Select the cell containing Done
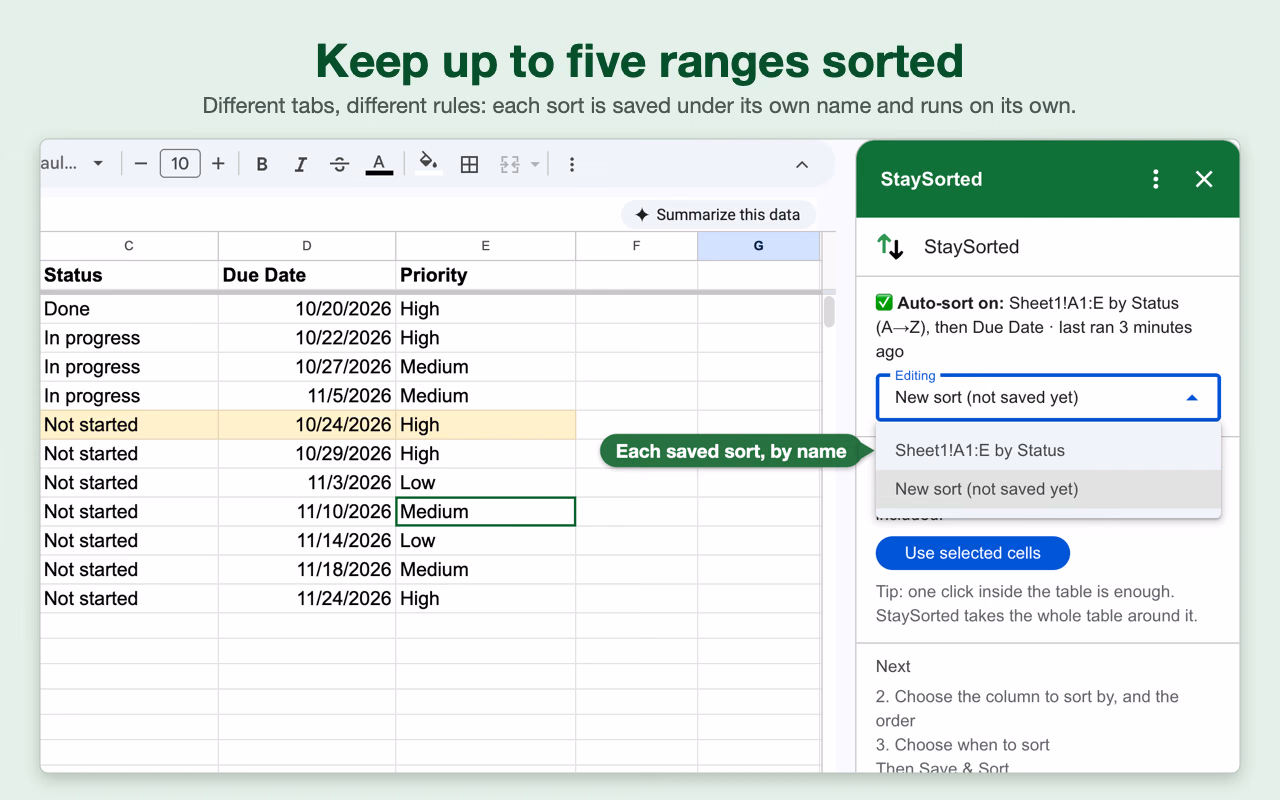 click(129, 309)
